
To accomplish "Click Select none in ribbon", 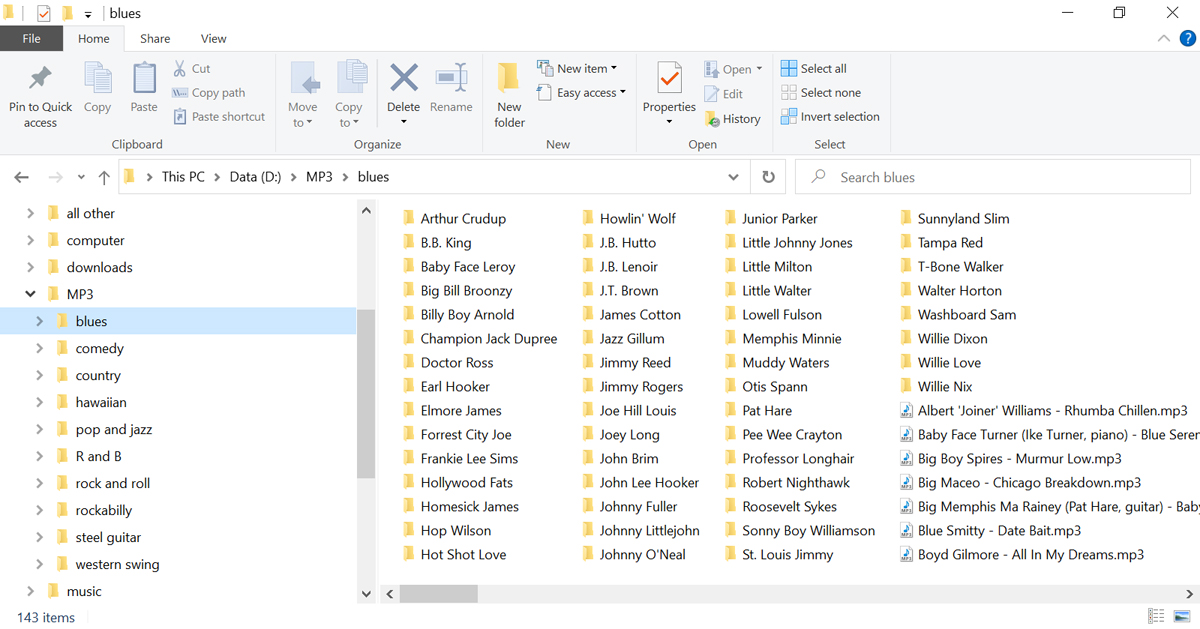I will pyautogui.click(x=821, y=93).
